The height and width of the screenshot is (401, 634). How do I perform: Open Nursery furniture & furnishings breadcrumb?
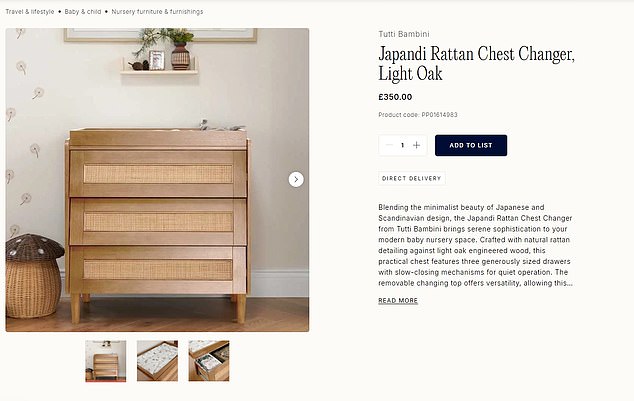pyautogui.click(x=157, y=12)
